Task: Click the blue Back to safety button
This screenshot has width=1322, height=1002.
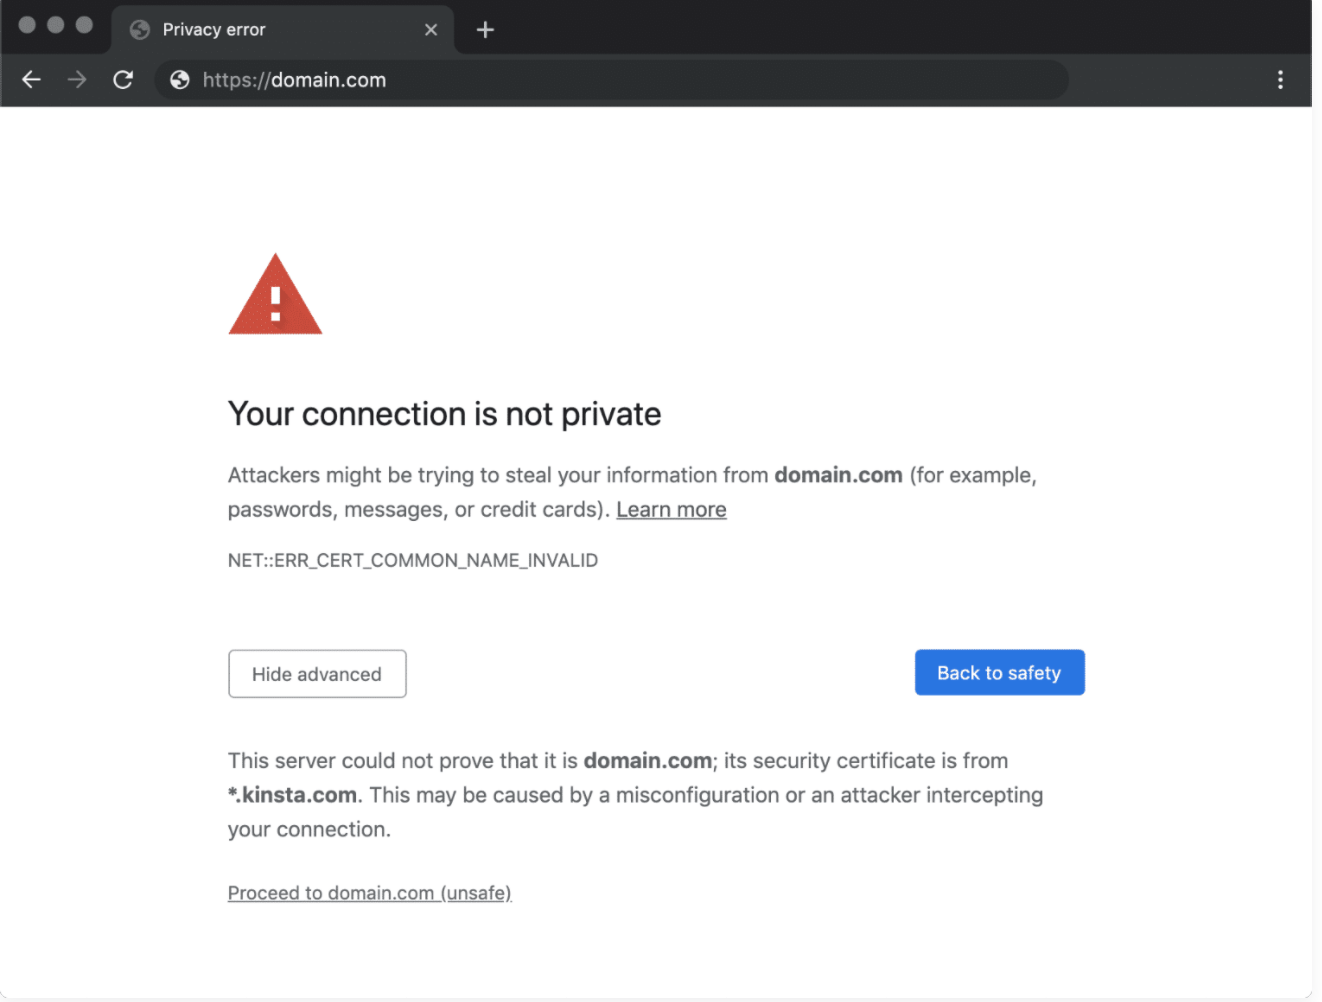Action: [x=999, y=673]
